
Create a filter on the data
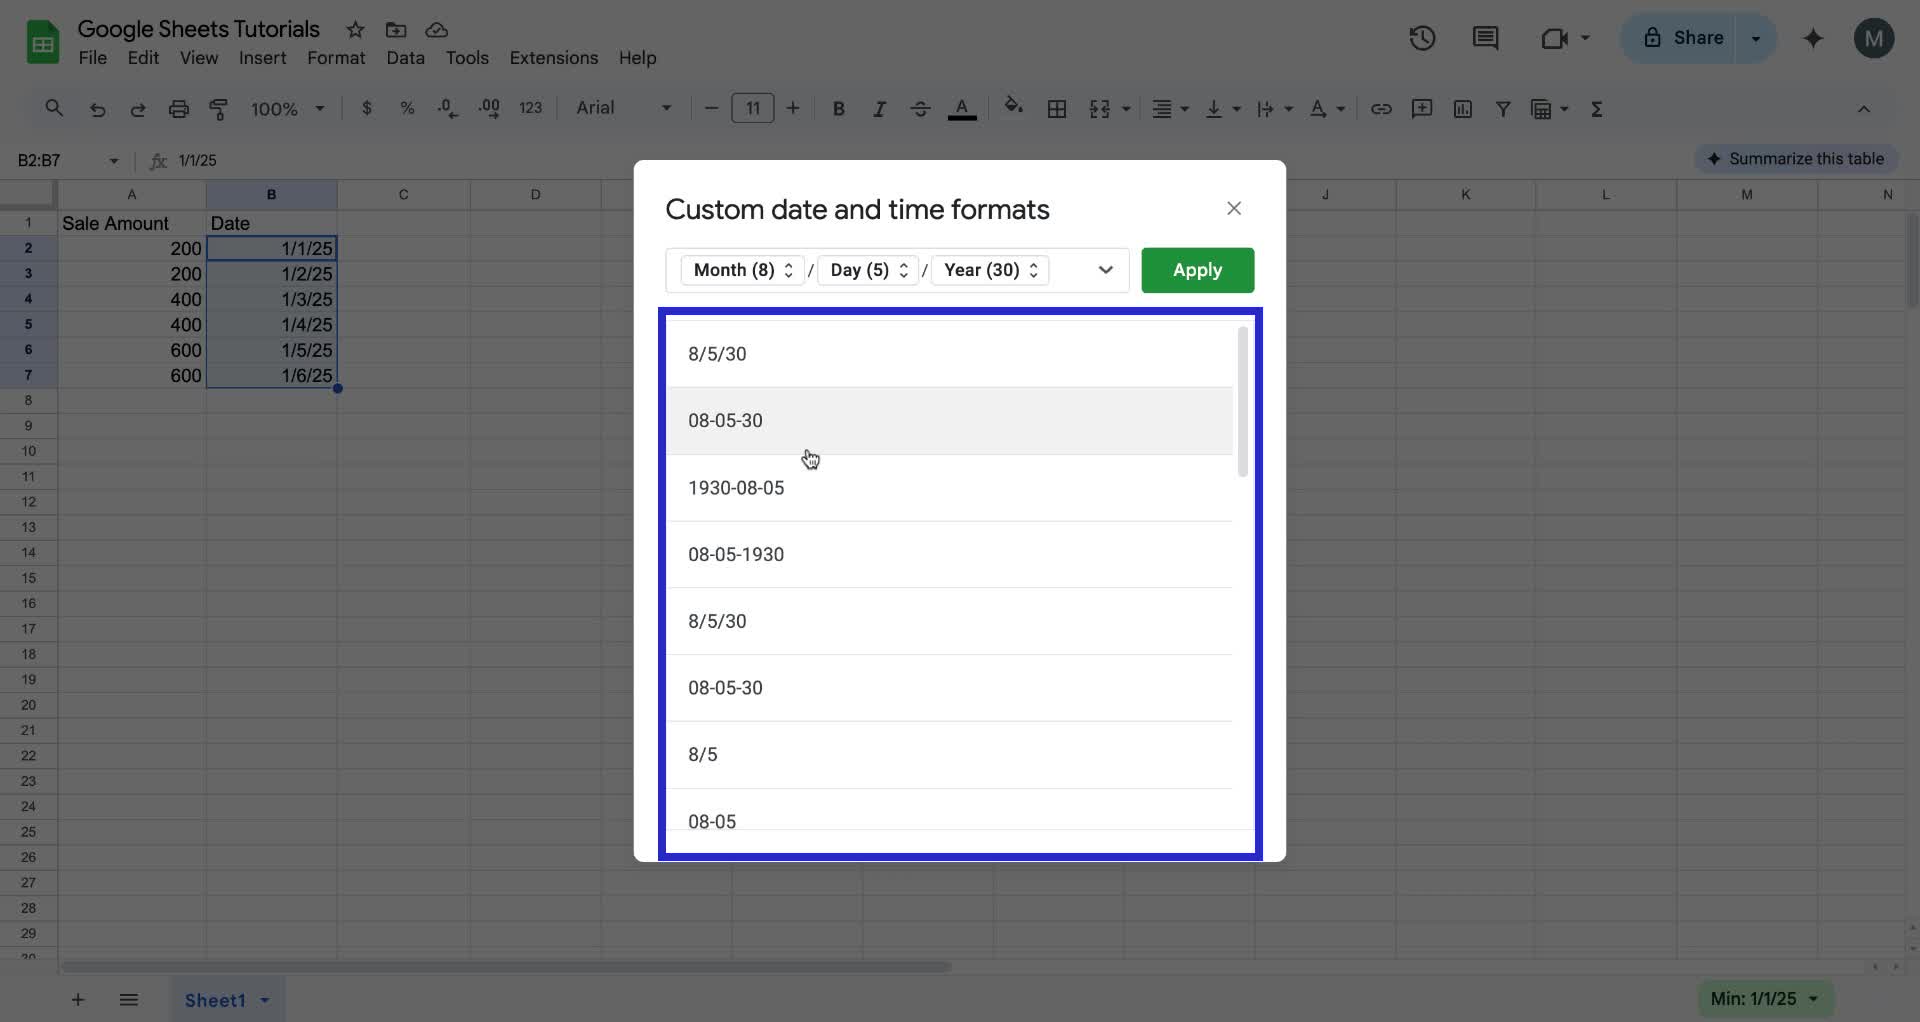[x=1503, y=108]
